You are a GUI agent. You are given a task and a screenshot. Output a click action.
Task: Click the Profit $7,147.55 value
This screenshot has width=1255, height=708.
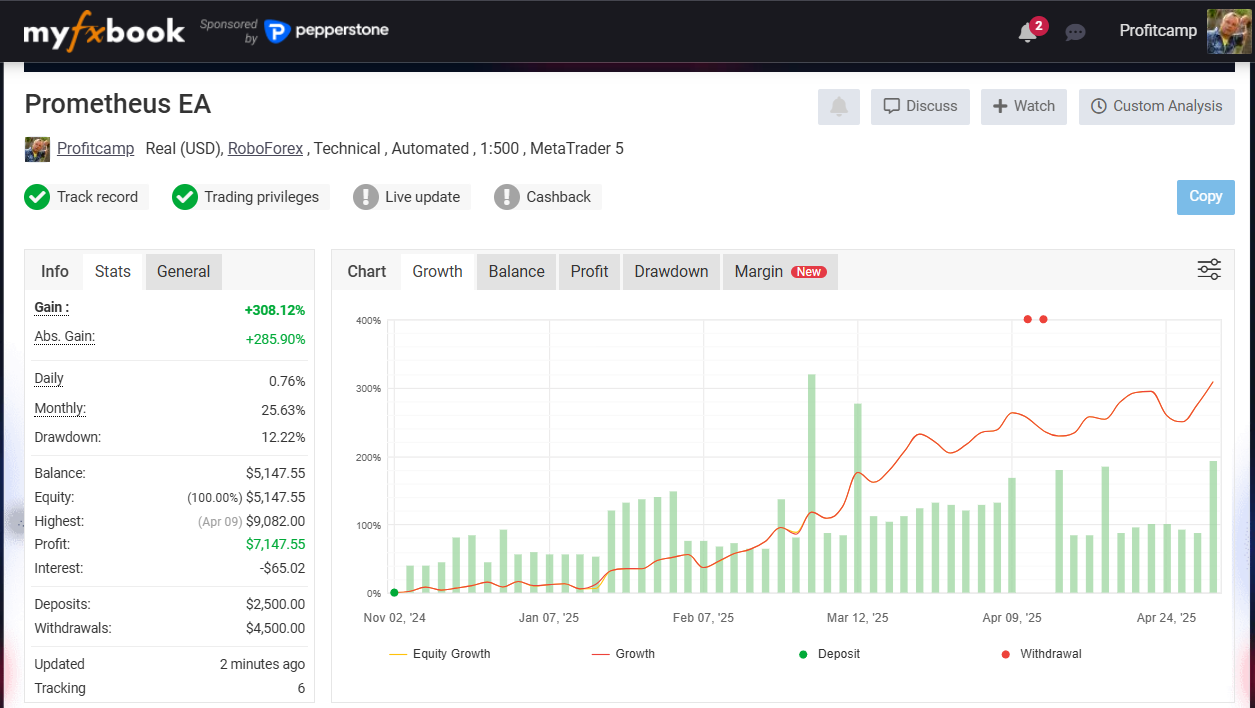coord(276,545)
